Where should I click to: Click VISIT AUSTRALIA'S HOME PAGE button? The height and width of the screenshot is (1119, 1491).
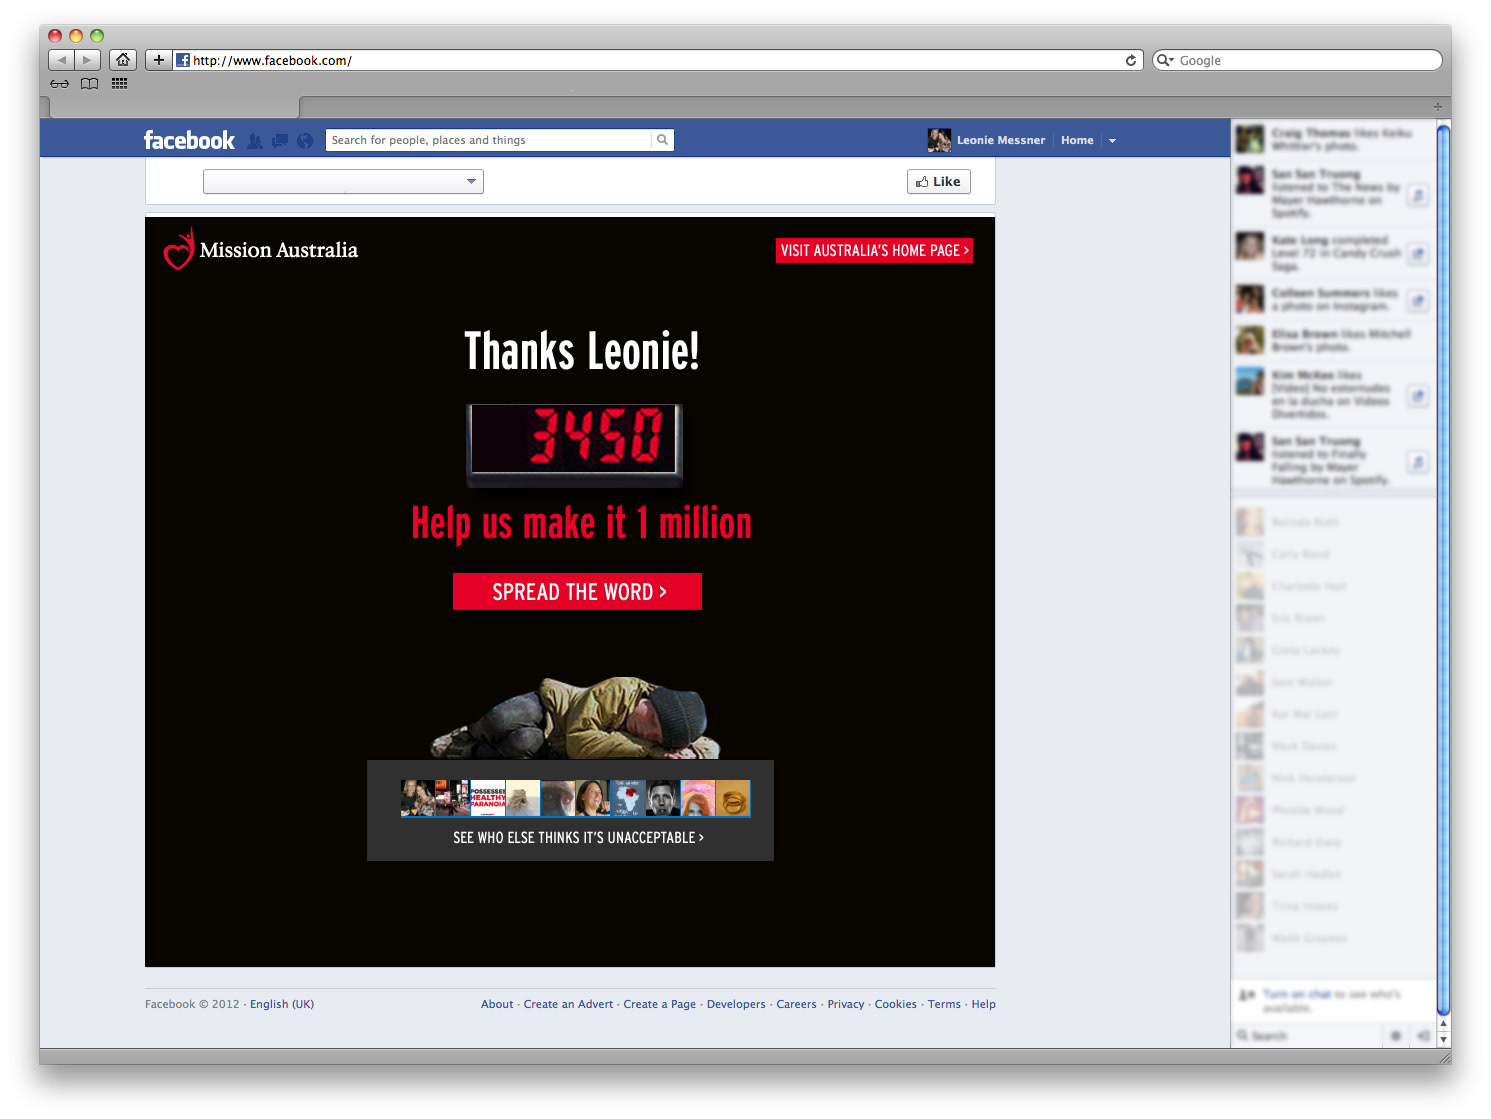tap(875, 251)
